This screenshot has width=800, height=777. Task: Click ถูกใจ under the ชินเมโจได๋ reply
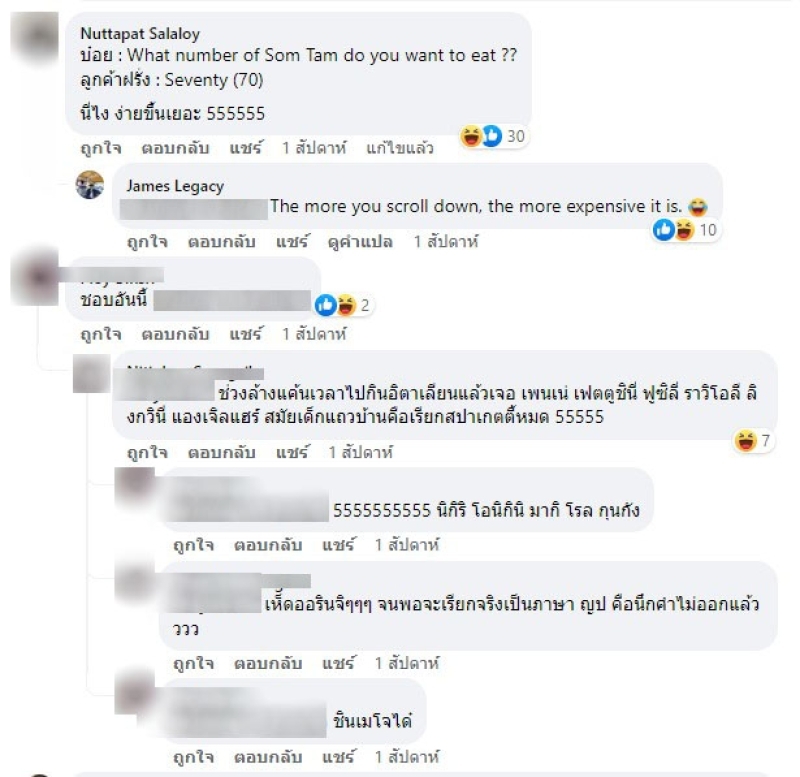click(193, 757)
